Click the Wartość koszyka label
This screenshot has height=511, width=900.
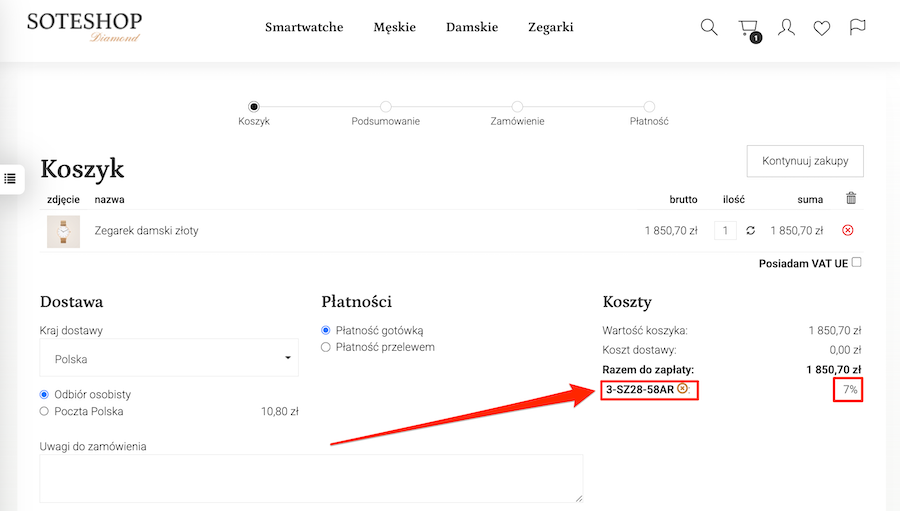(x=645, y=330)
